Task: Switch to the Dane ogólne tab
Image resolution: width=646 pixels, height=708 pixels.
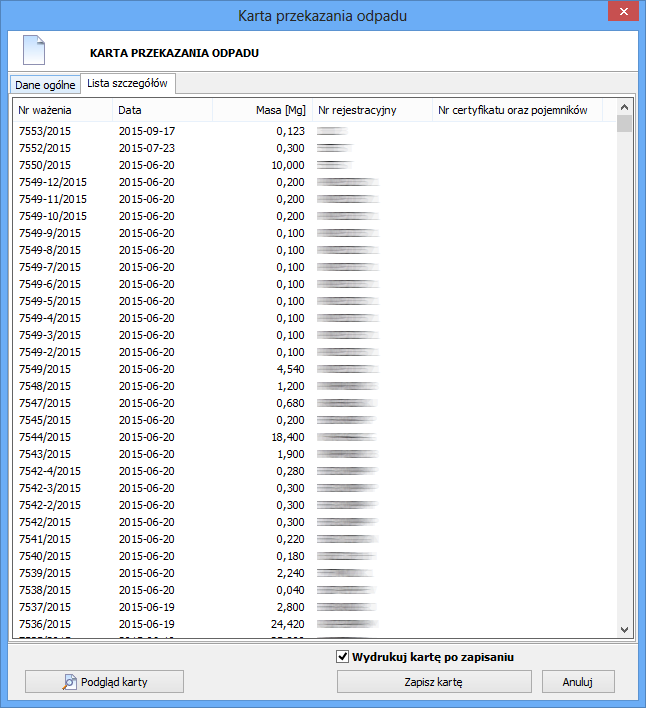Action: (x=45, y=85)
